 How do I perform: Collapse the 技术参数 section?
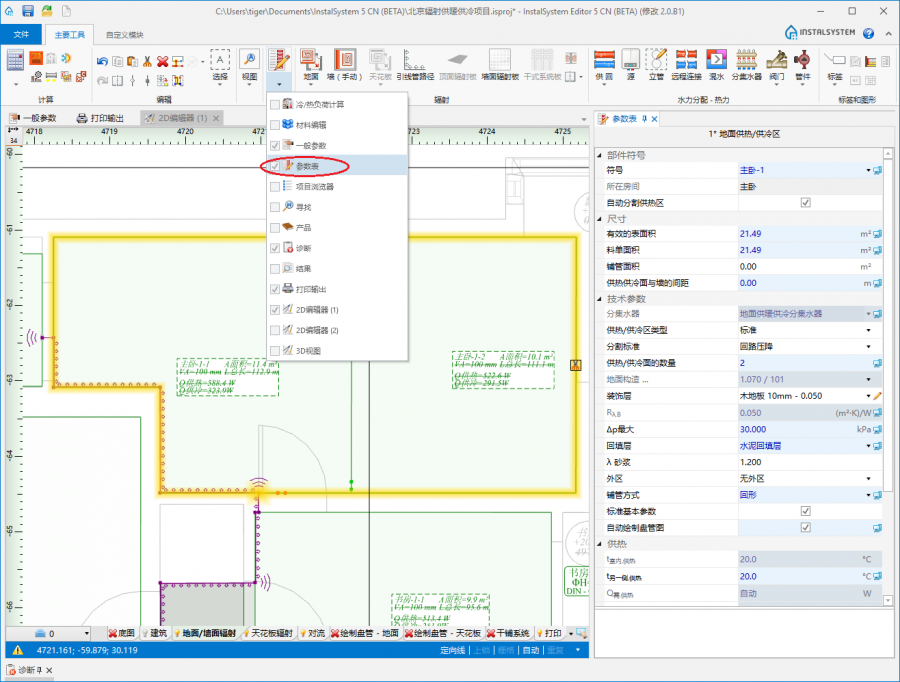(600, 299)
